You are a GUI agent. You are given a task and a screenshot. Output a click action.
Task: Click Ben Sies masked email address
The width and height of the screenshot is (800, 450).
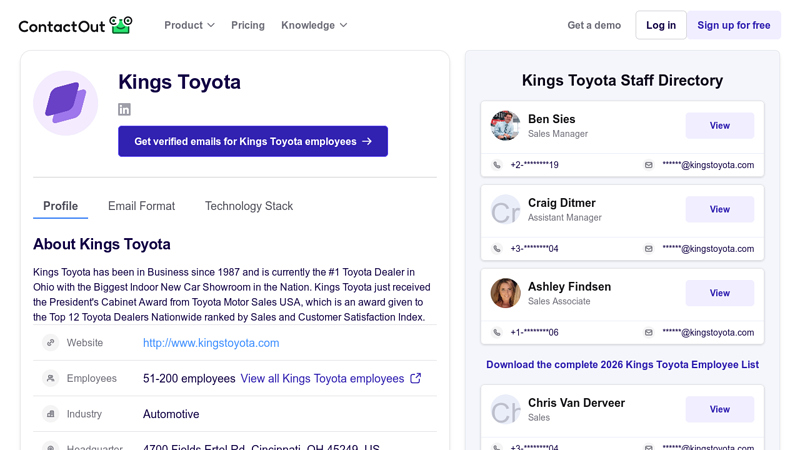pyautogui.click(x=708, y=165)
